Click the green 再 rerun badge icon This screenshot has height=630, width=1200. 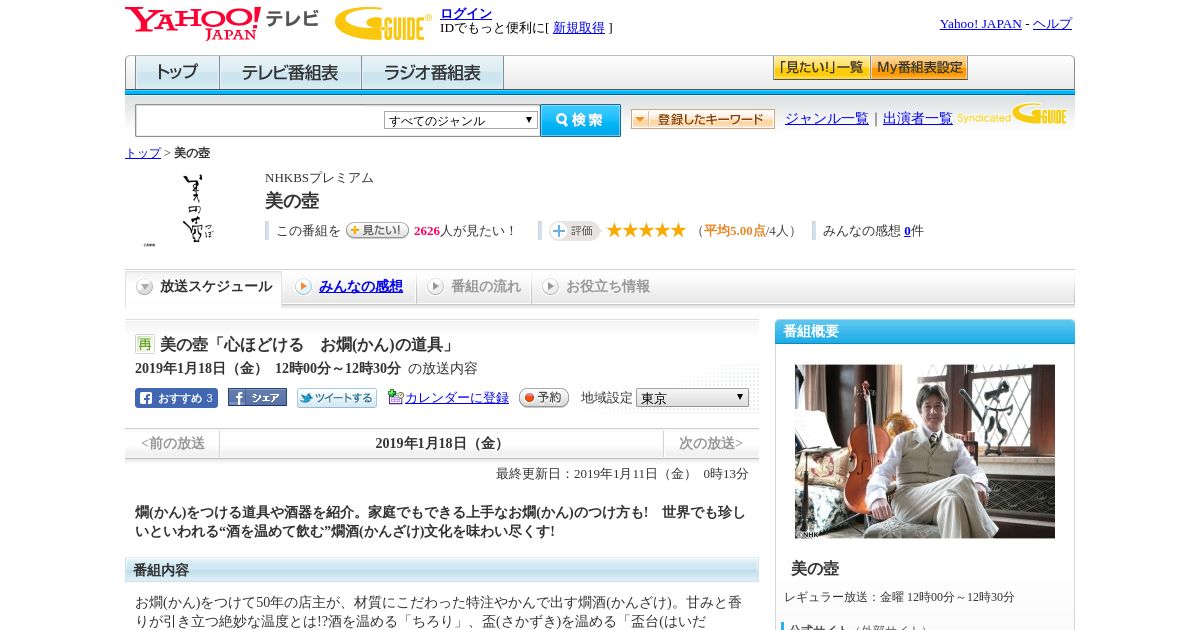145,344
